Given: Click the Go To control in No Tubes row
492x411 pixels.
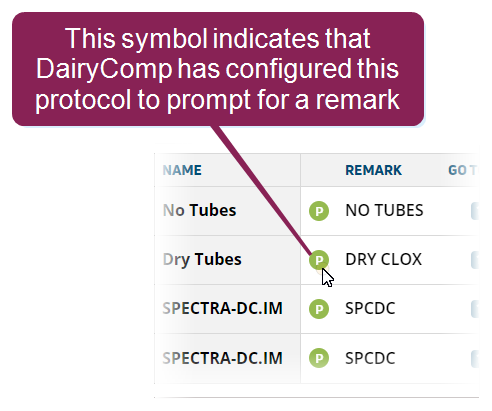Looking at the screenshot, I should [475, 211].
